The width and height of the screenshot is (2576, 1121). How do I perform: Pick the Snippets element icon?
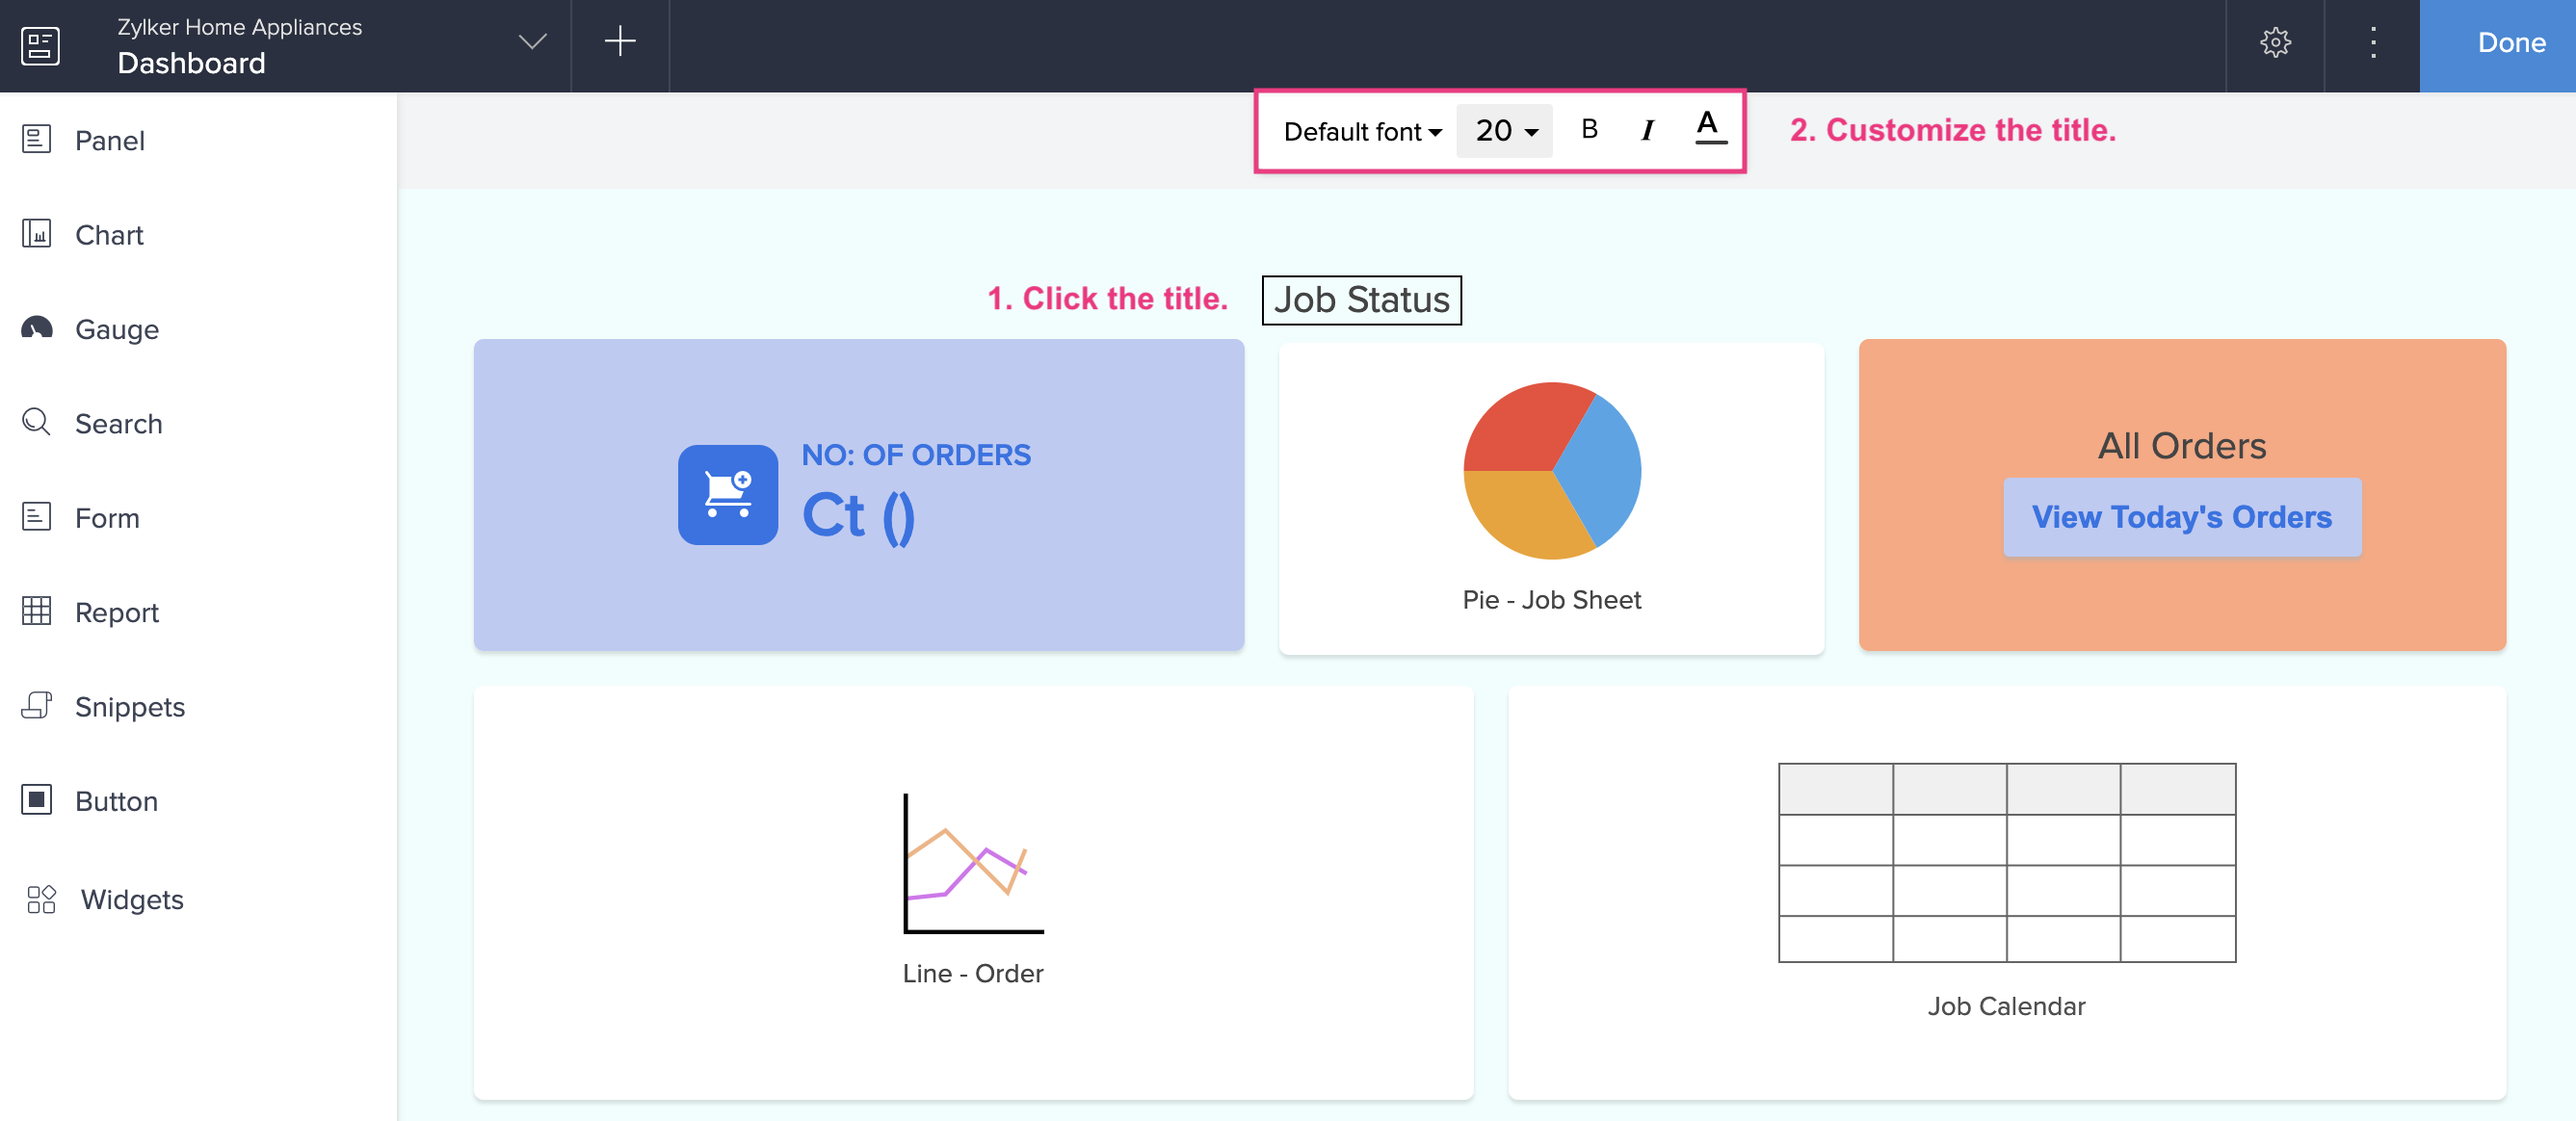click(37, 706)
